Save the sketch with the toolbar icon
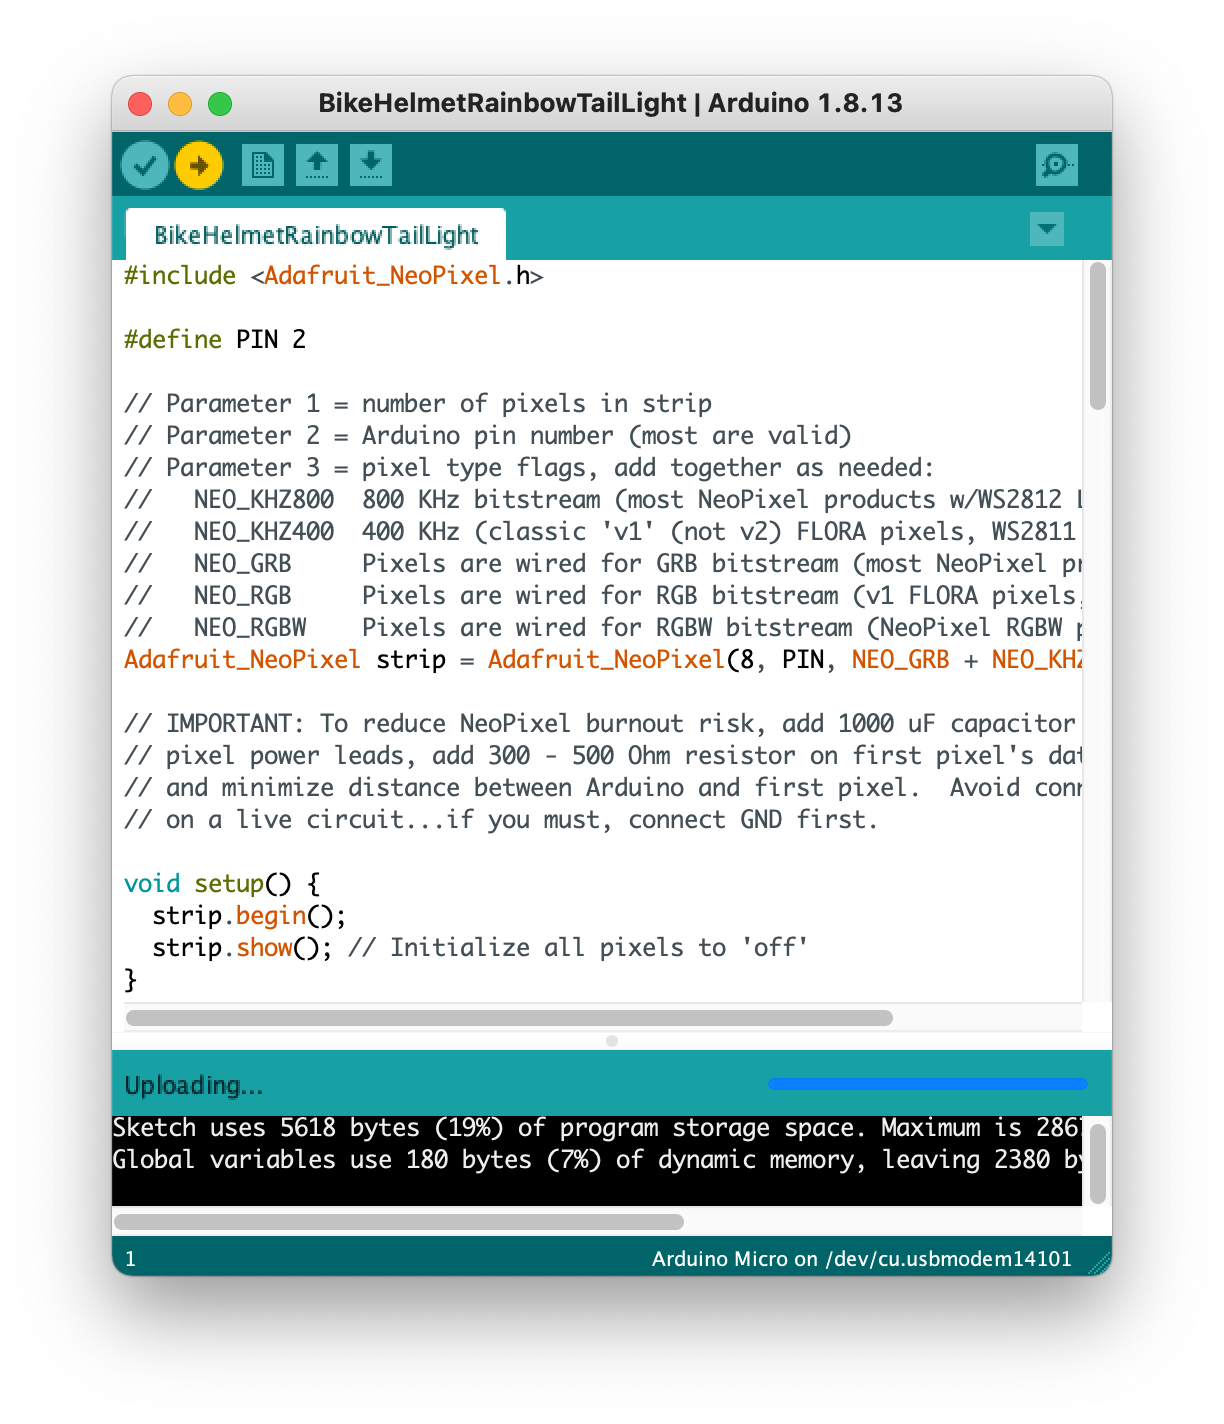The width and height of the screenshot is (1224, 1424). tap(370, 164)
